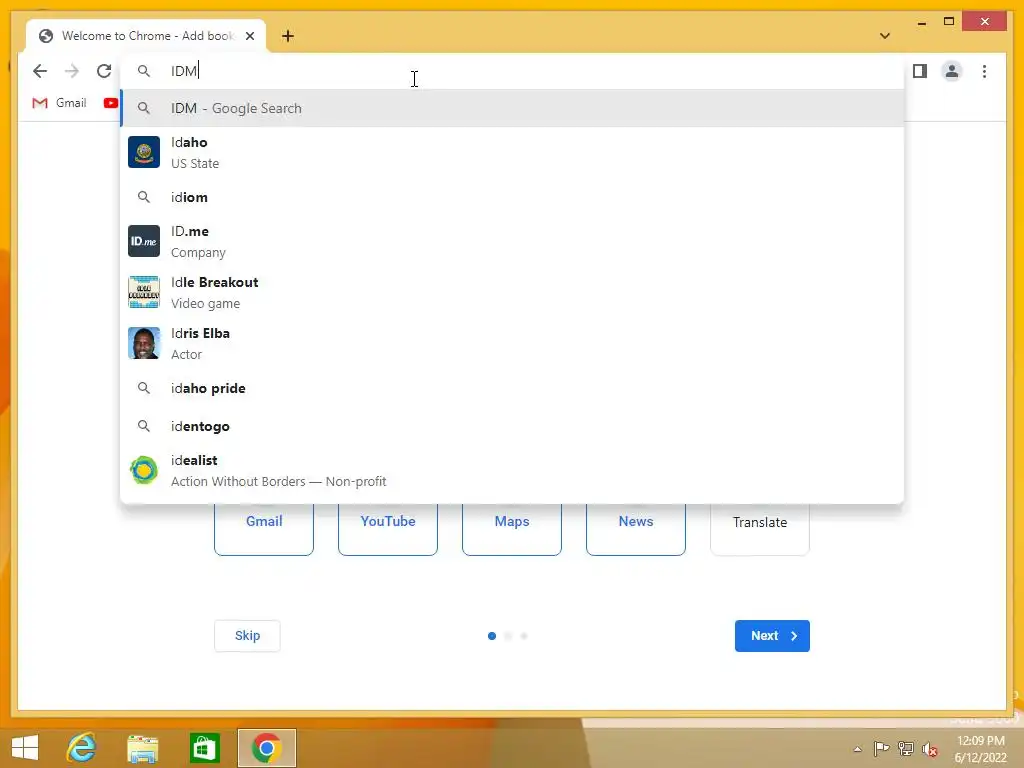Click the network tray icon
Screen dimensions: 1024x768
[x=906, y=748]
